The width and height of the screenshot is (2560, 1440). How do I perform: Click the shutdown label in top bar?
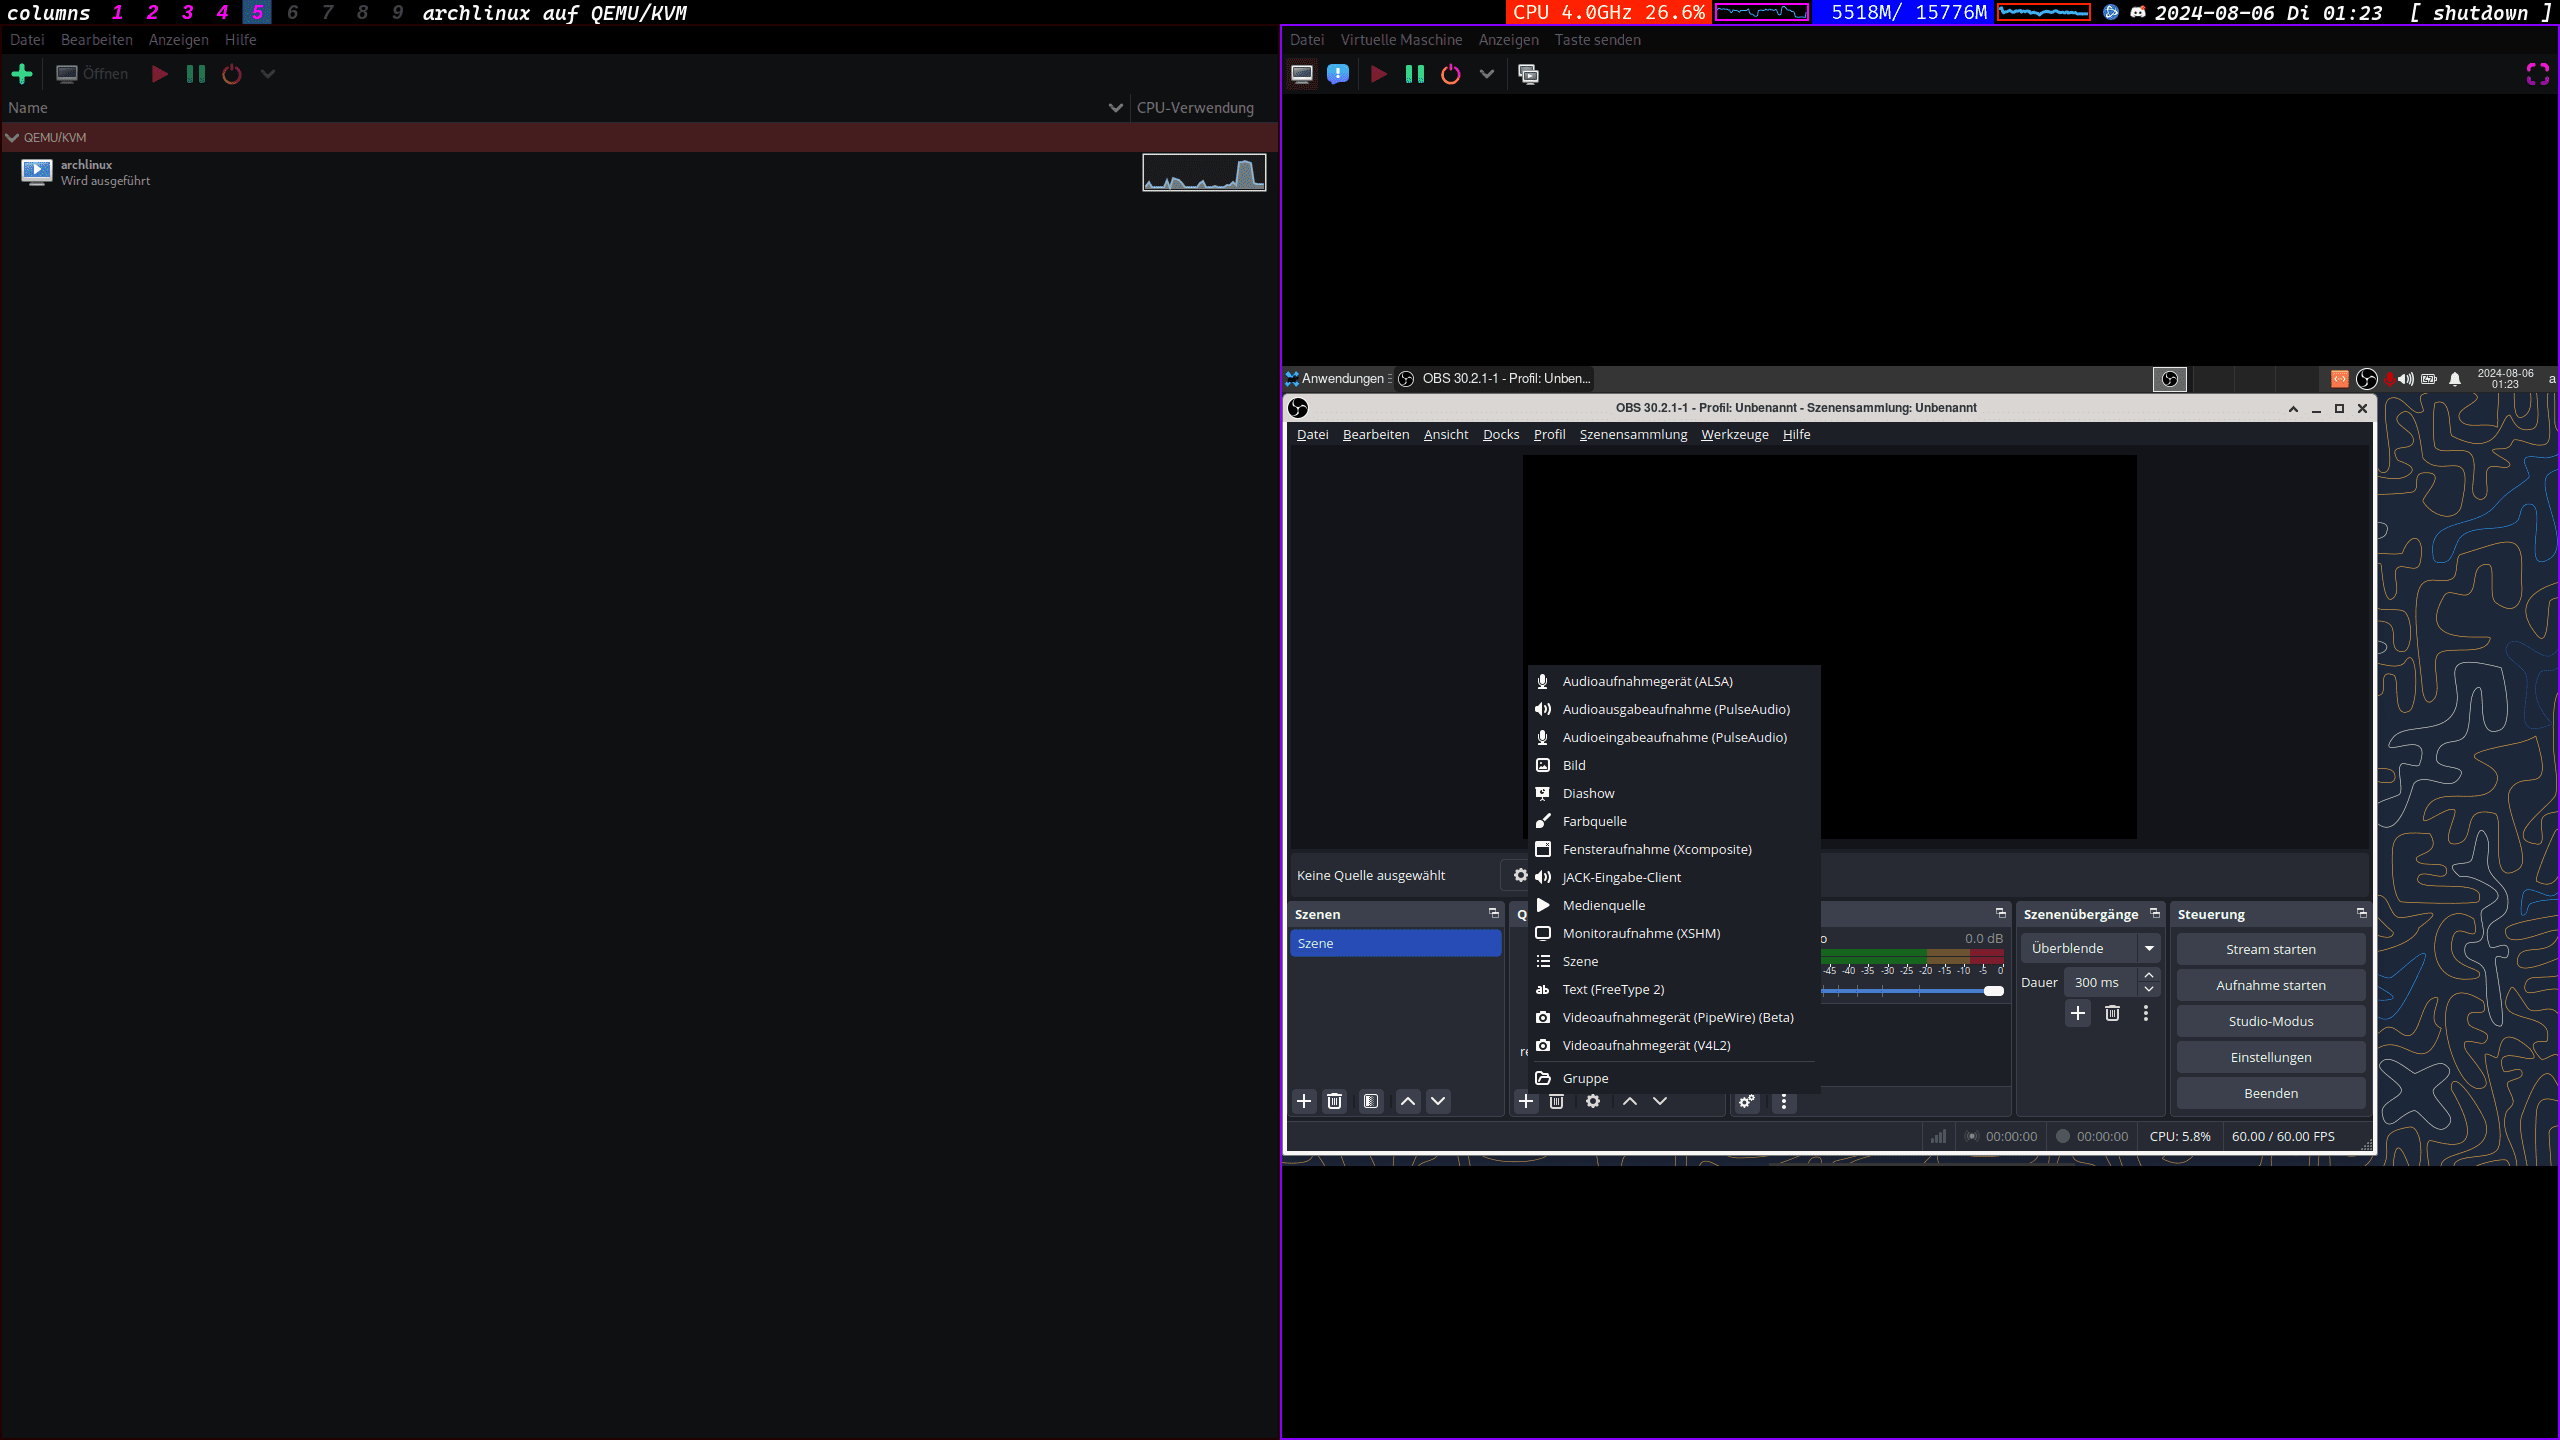pyautogui.click(x=2482, y=12)
